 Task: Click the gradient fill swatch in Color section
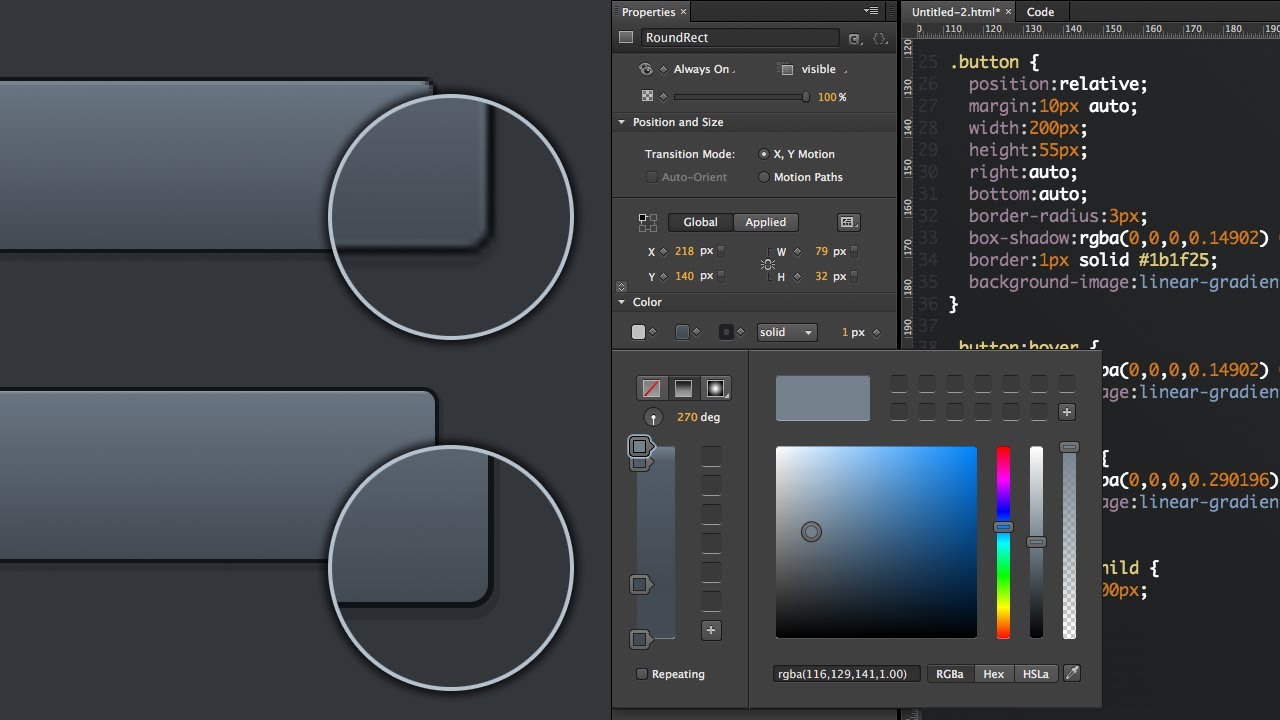pyautogui.click(x=682, y=332)
